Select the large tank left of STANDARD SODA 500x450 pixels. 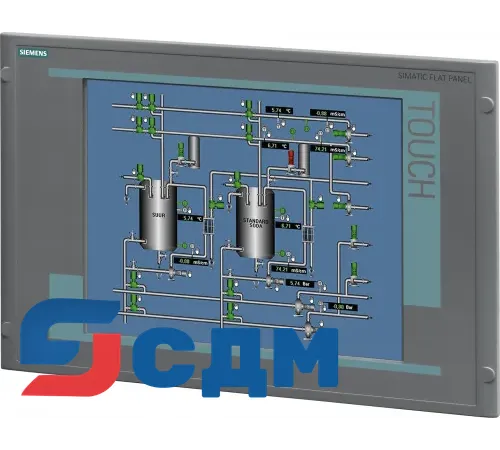158,216
